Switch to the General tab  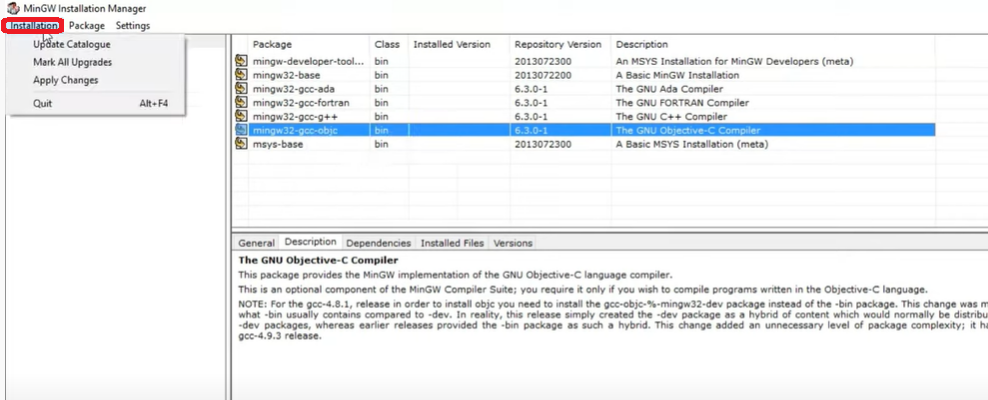(x=256, y=243)
